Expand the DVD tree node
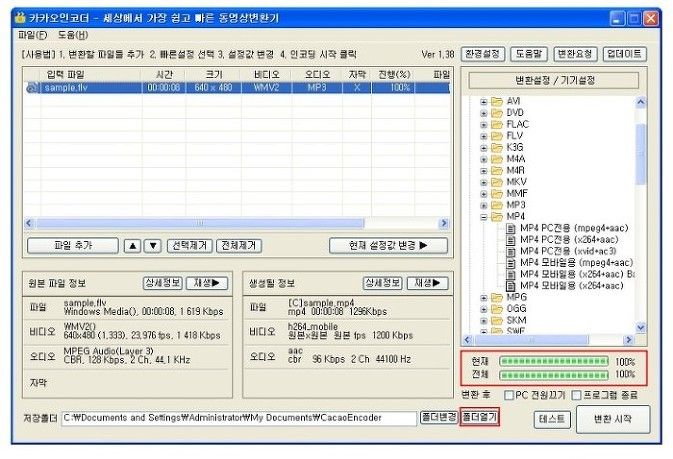Viewport: 673px width, 459px height. [x=484, y=113]
